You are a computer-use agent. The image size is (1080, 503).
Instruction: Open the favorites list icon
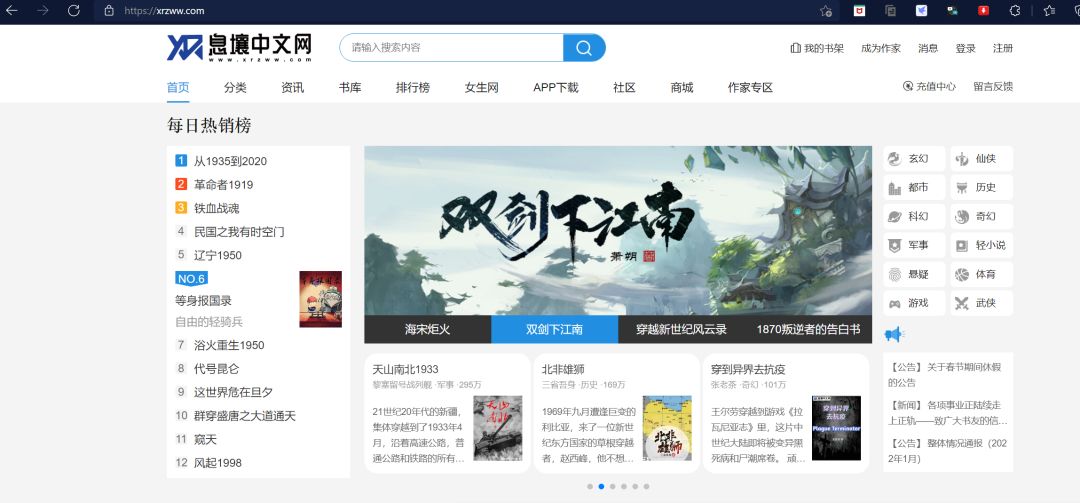click(1049, 10)
